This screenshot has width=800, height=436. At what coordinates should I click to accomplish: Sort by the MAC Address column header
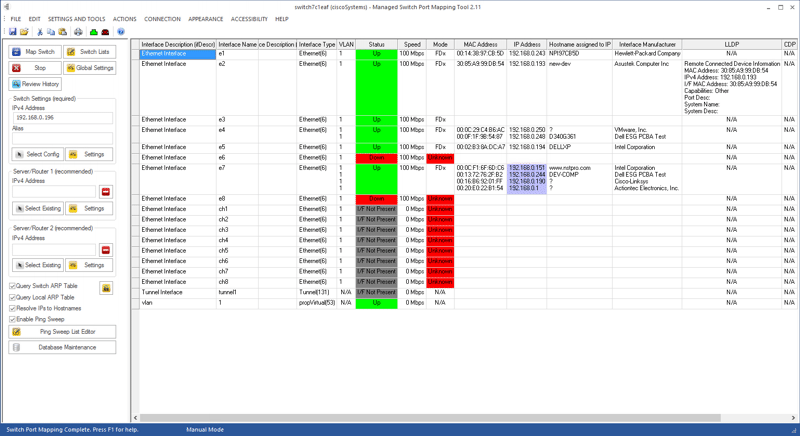[481, 44]
